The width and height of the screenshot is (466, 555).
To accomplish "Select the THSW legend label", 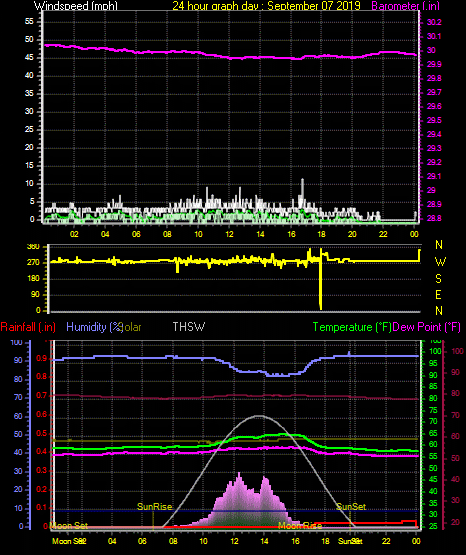I will (189, 326).
